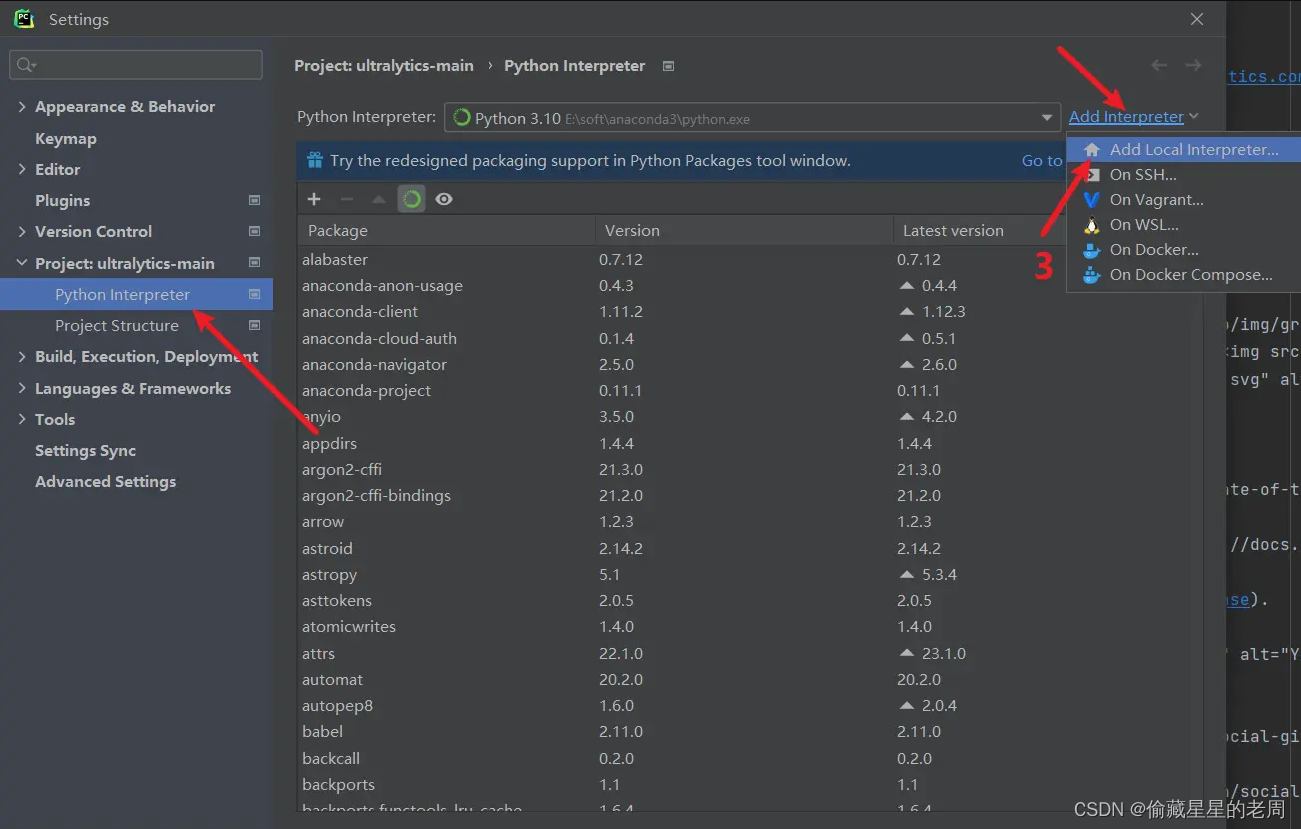This screenshot has width=1301, height=829.
Task: Select the babel package row
Action: pyautogui.click(x=750, y=731)
